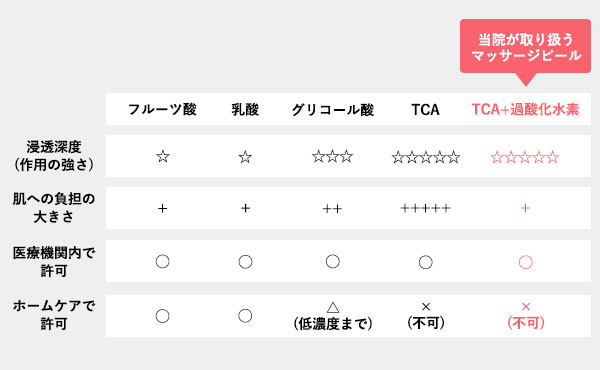This screenshot has width=600, height=370.
Task: Click the pink circle in 医療機関内で許可 row
Action: [525, 262]
